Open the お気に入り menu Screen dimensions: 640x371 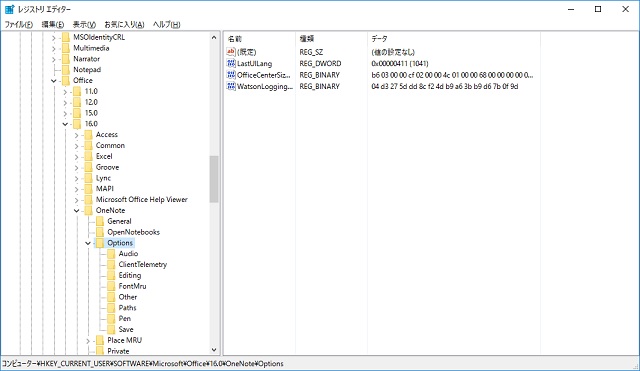point(124,24)
